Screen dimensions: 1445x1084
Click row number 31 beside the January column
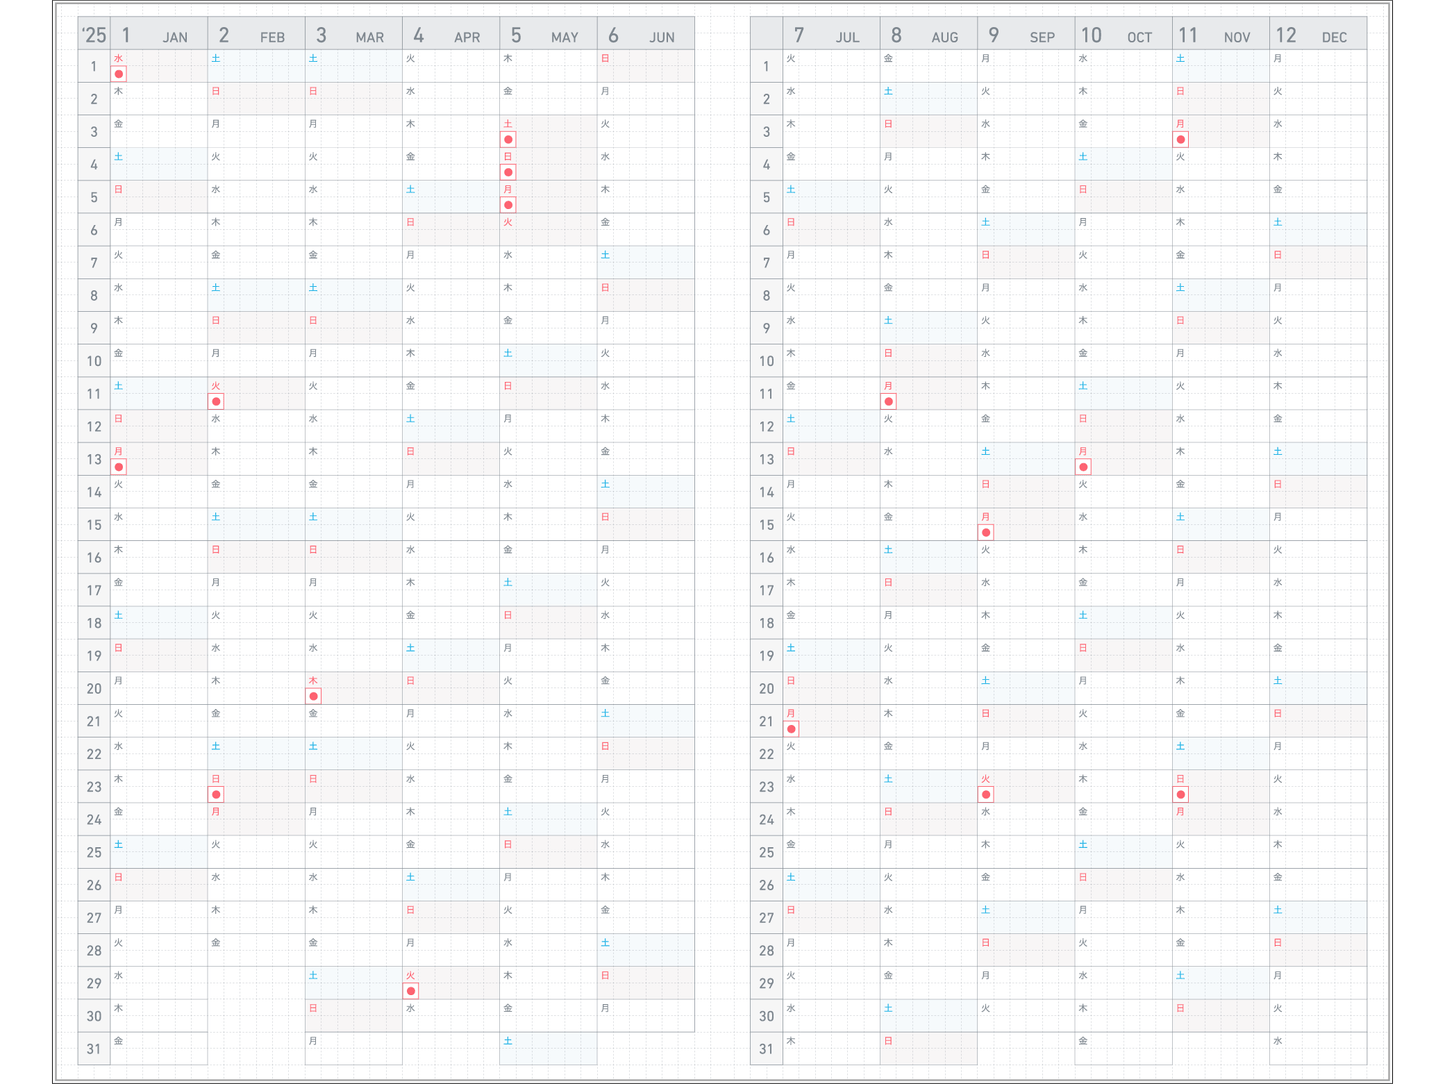pos(94,1049)
